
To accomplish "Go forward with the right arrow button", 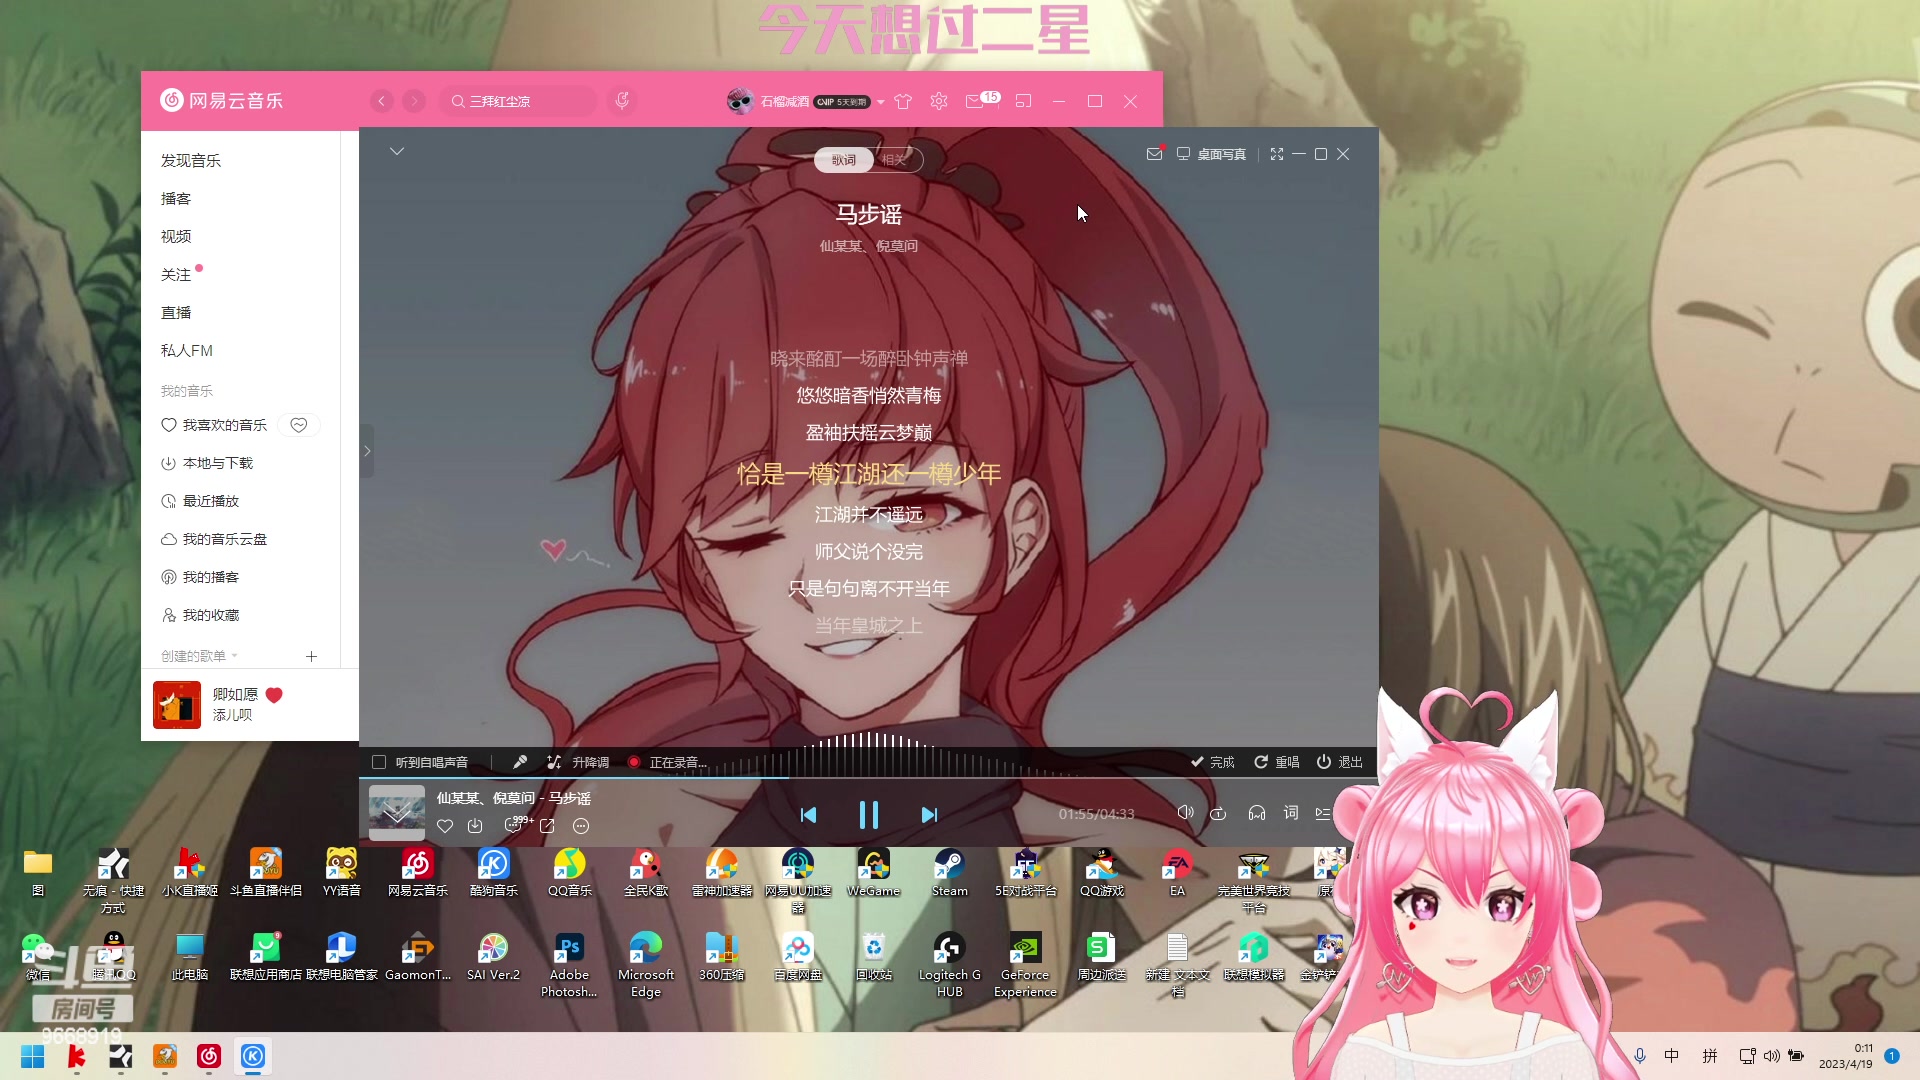I will [x=414, y=101].
